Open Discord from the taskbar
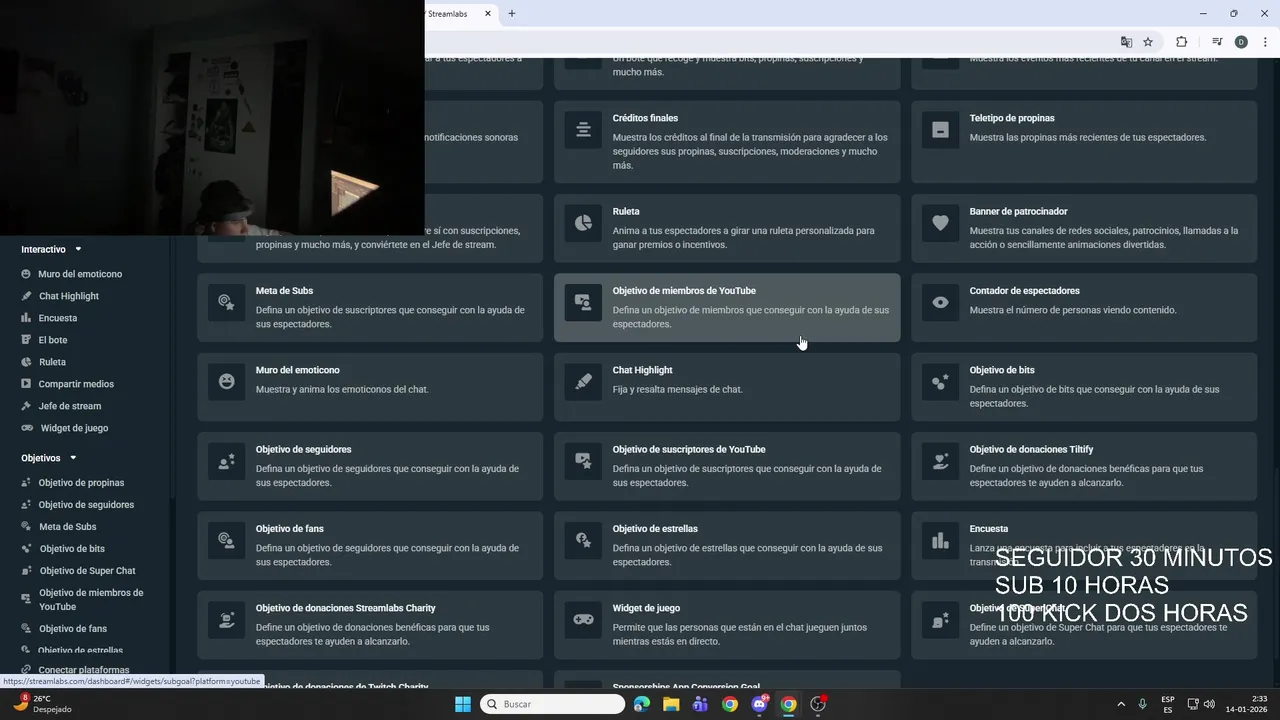Image resolution: width=1280 pixels, height=720 pixels. (759, 704)
